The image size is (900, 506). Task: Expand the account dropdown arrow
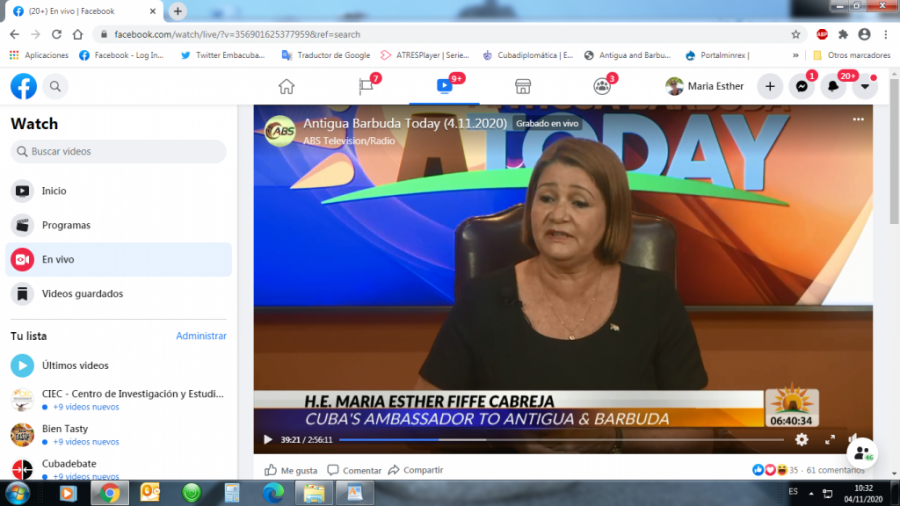coord(865,87)
